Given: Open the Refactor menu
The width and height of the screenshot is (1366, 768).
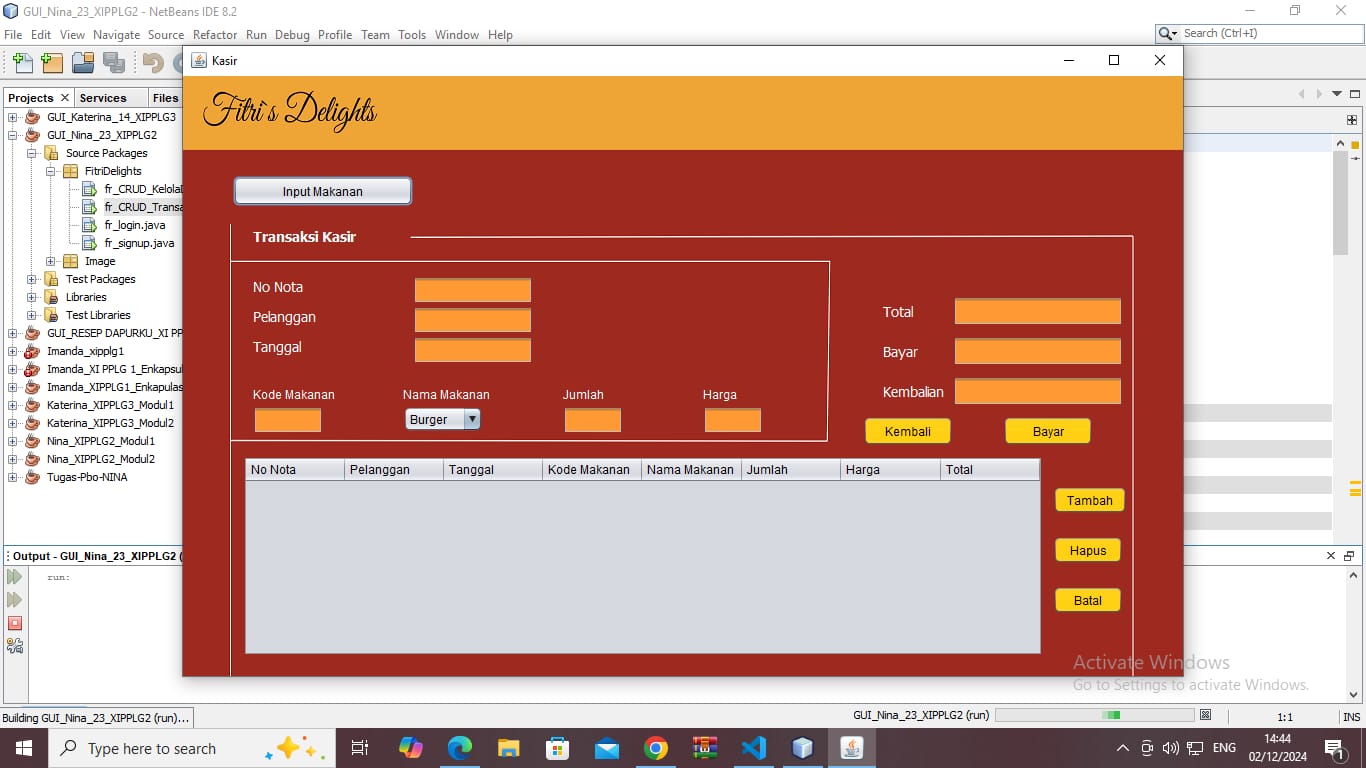Looking at the screenshot, I should (215, 34).
